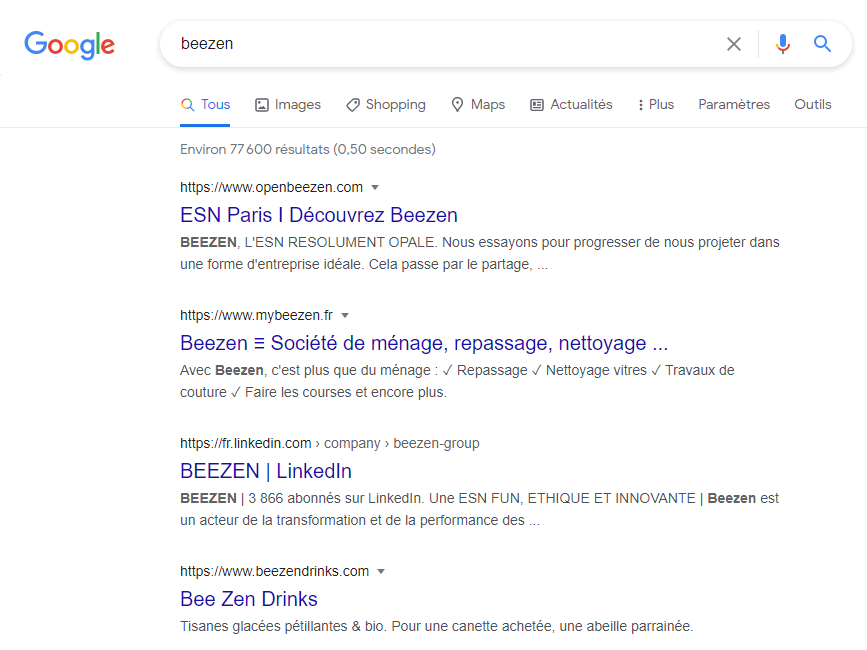The image size is (867, 650).
Task: Clear the search box with the X icon
Action: [734, 44]
